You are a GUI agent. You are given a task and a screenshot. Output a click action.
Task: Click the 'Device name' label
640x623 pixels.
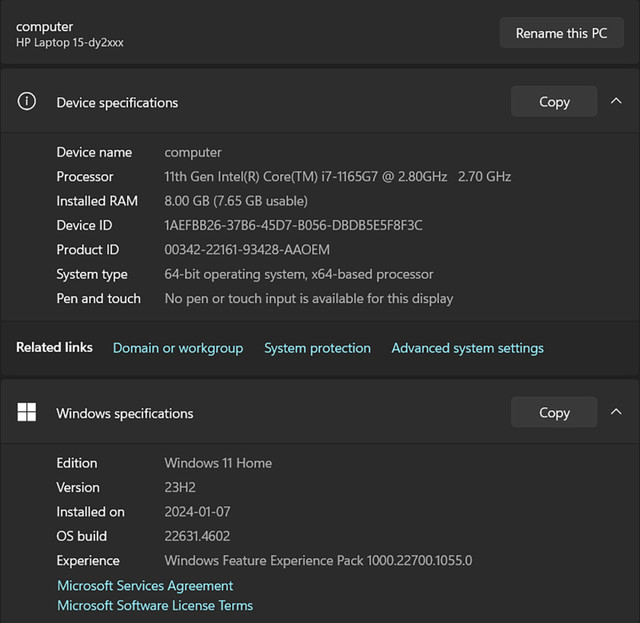click(94, 152)
